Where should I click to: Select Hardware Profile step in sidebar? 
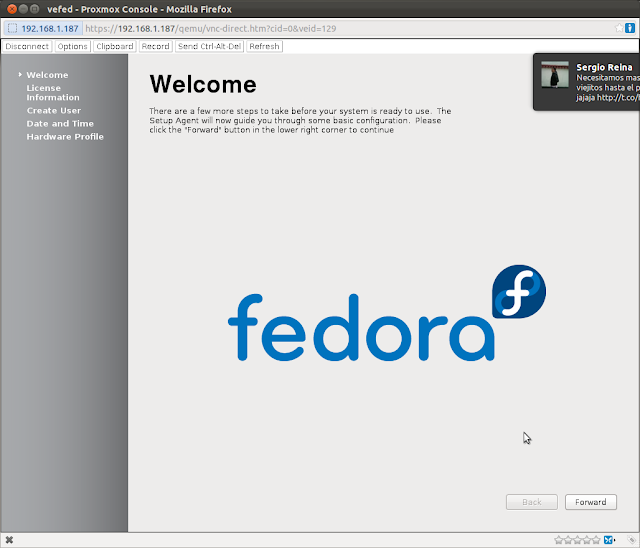(x=65, y=136)
